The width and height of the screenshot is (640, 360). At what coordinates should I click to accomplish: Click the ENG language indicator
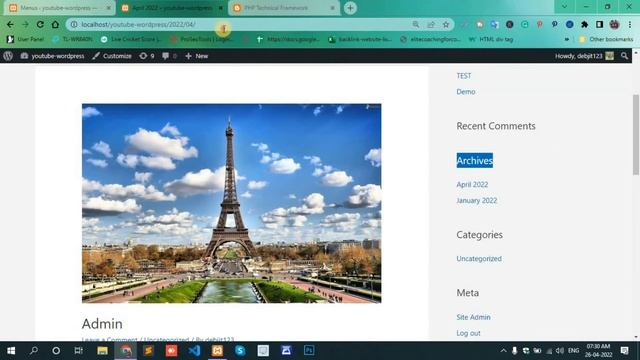click(573, 351)
